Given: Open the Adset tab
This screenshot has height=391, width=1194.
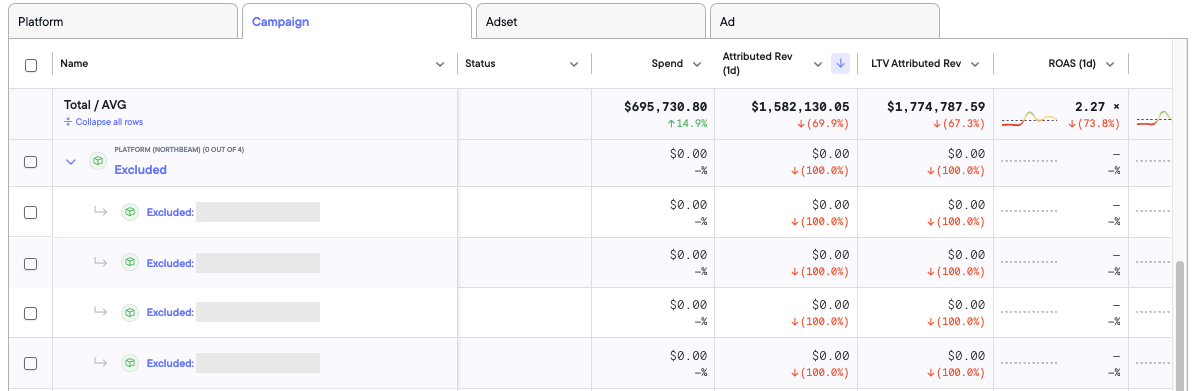Looking at the screenshot, I should click(x=590, y=21).
